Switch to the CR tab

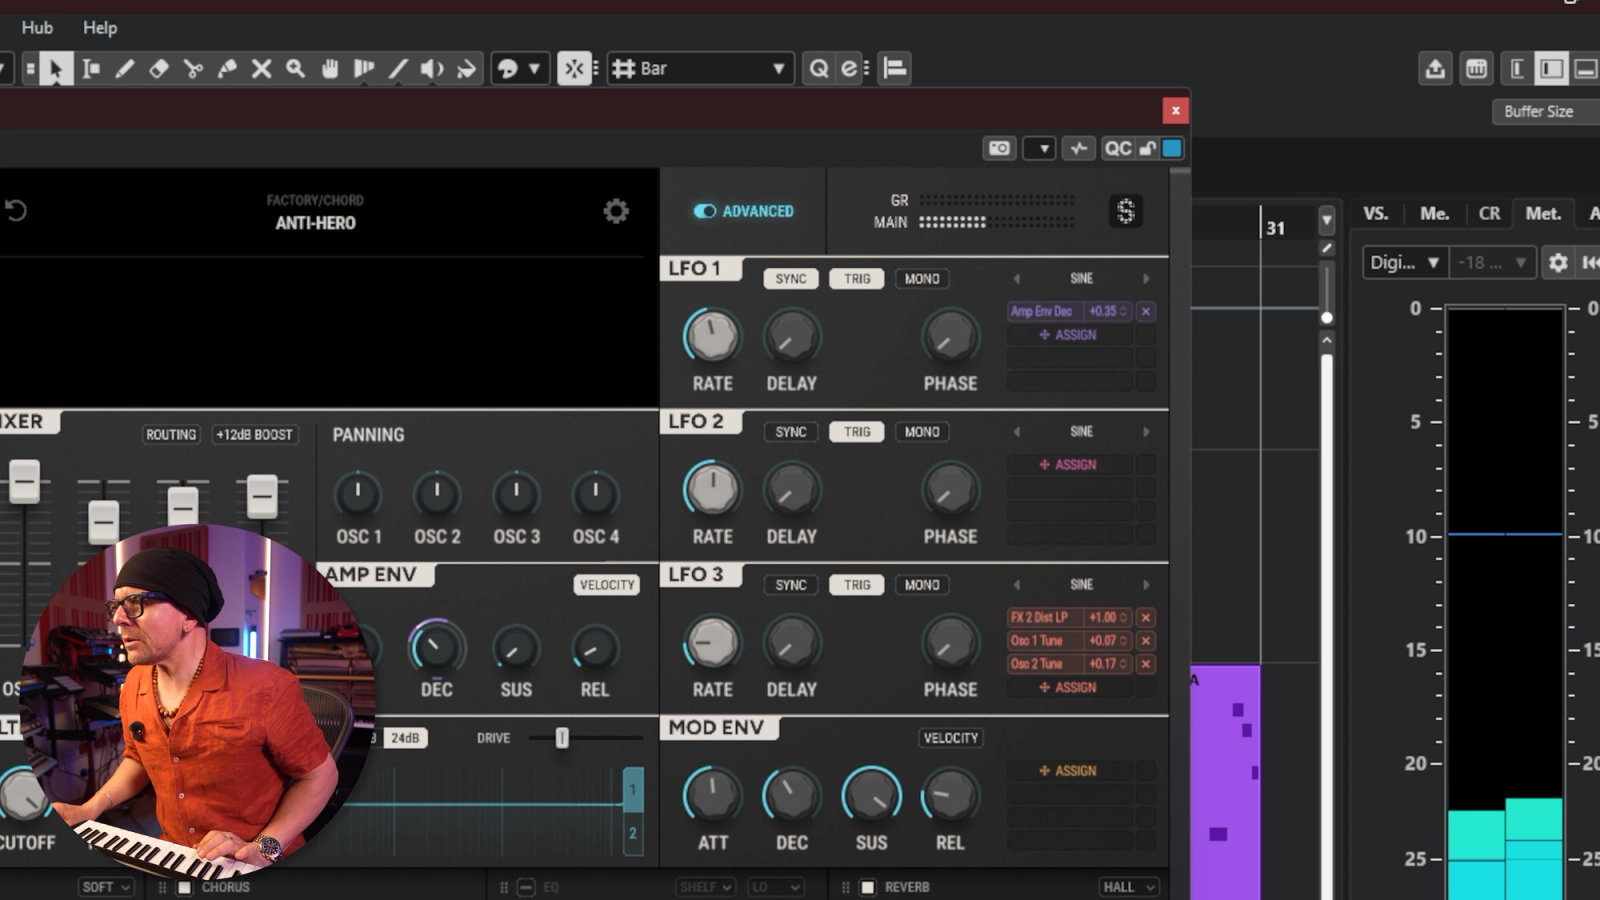[x=1489, y=213]
